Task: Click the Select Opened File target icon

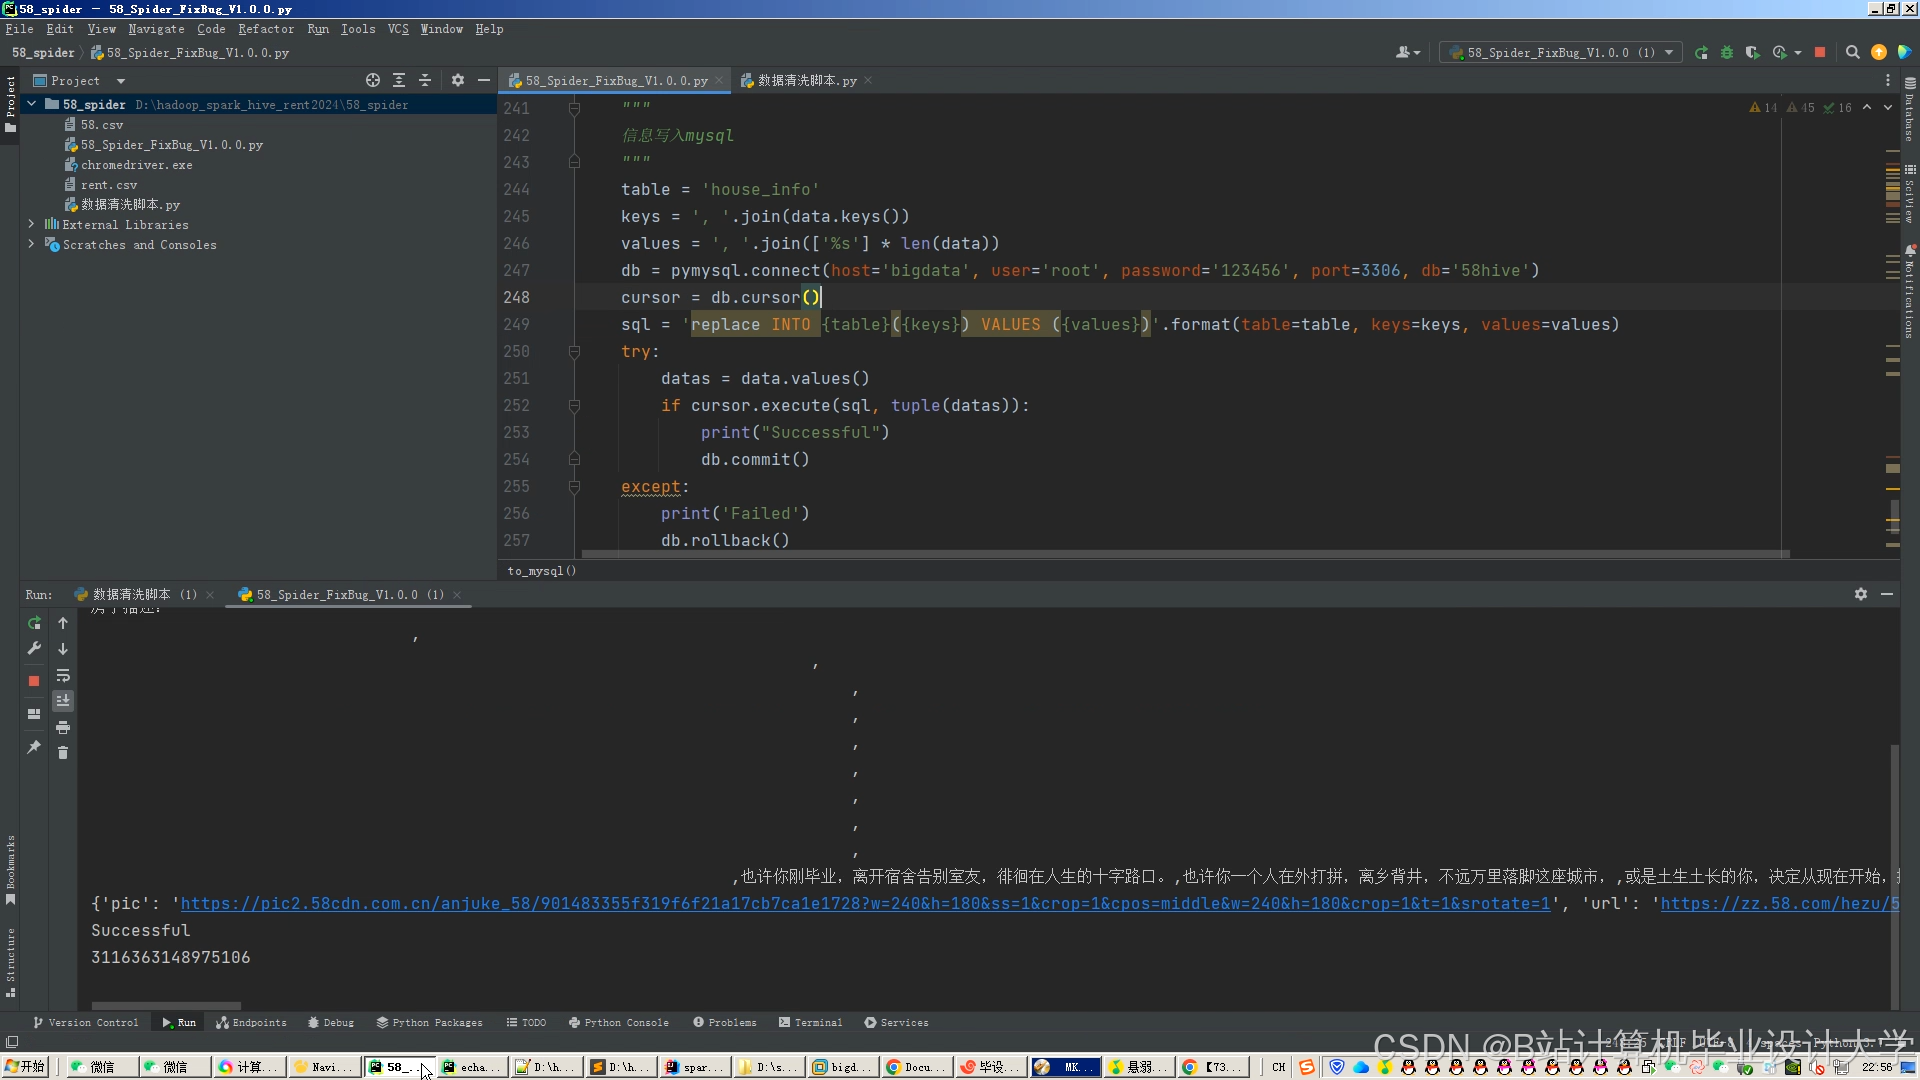Action: click(x=373, y=80)
